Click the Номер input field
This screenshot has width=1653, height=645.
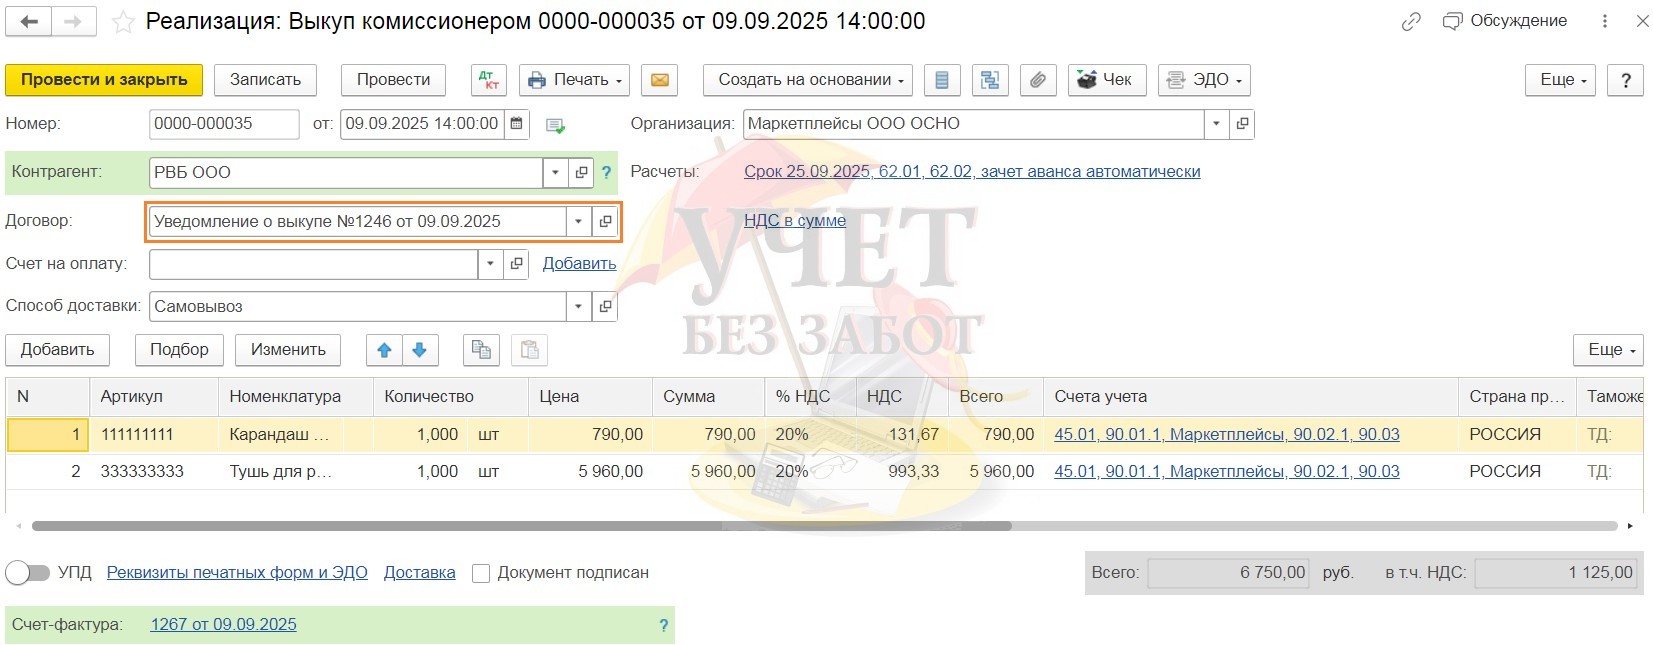pos(223,124)
